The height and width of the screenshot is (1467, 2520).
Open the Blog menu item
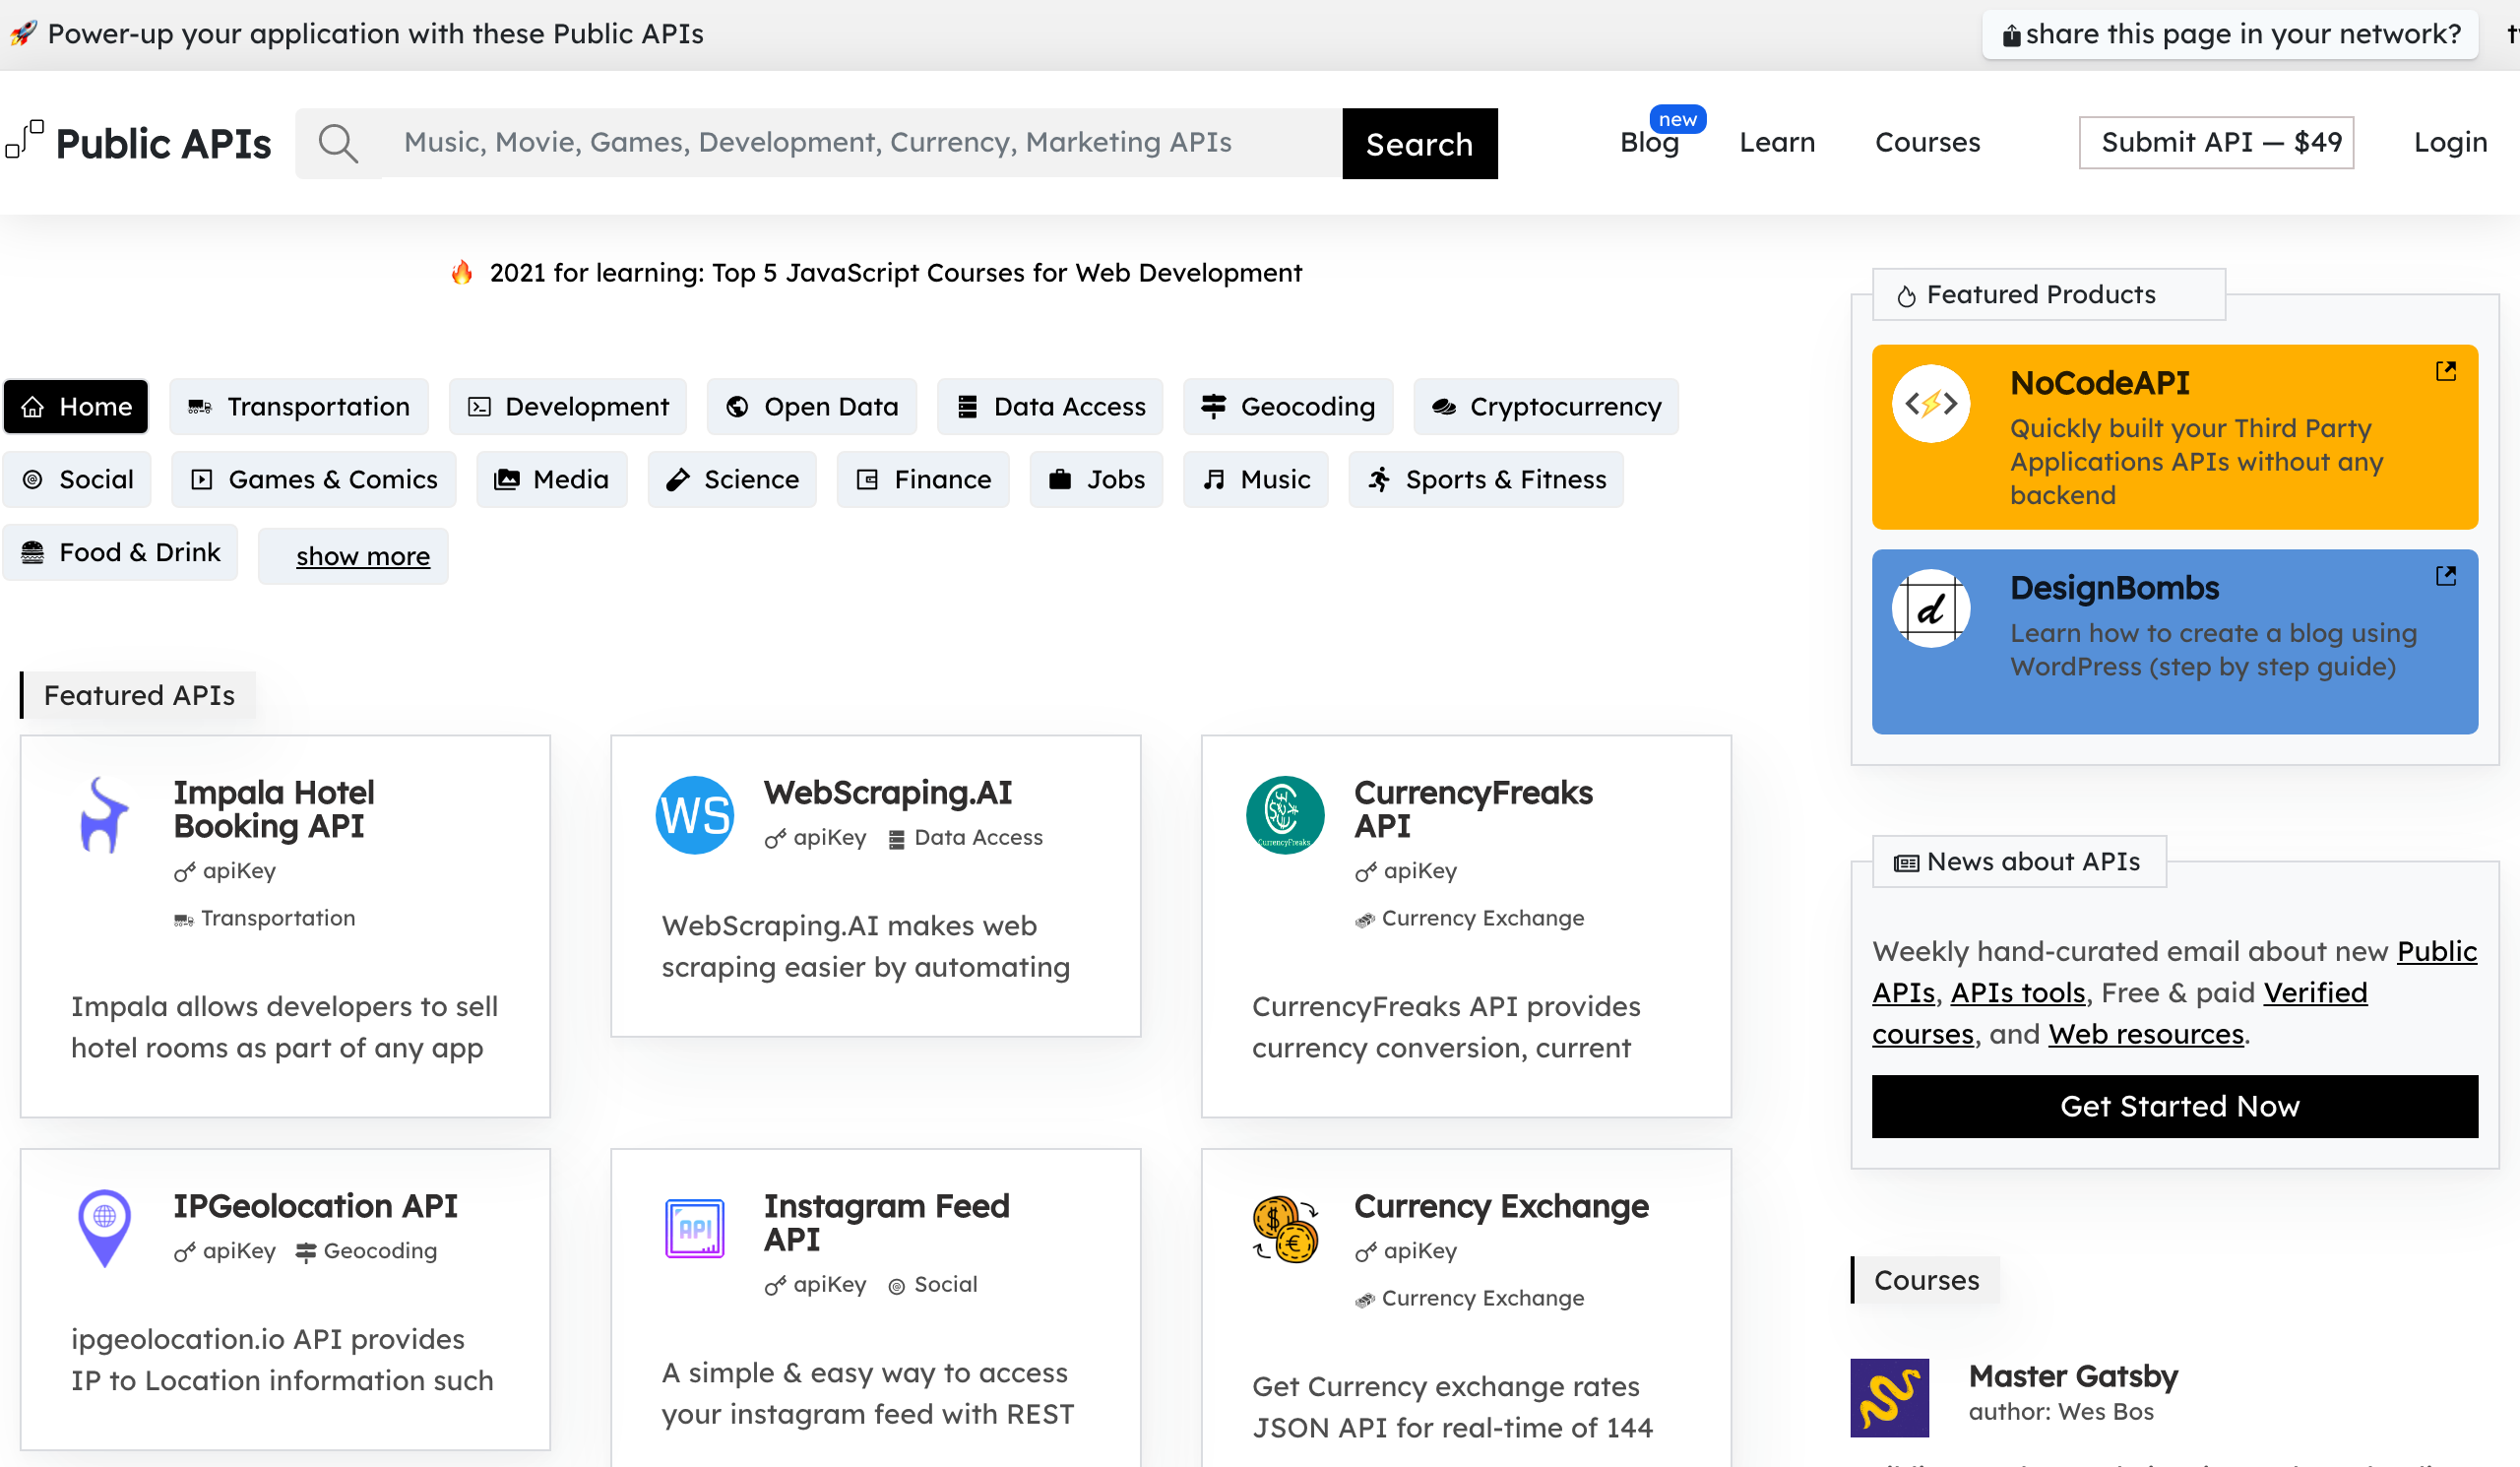[1647, 142]
